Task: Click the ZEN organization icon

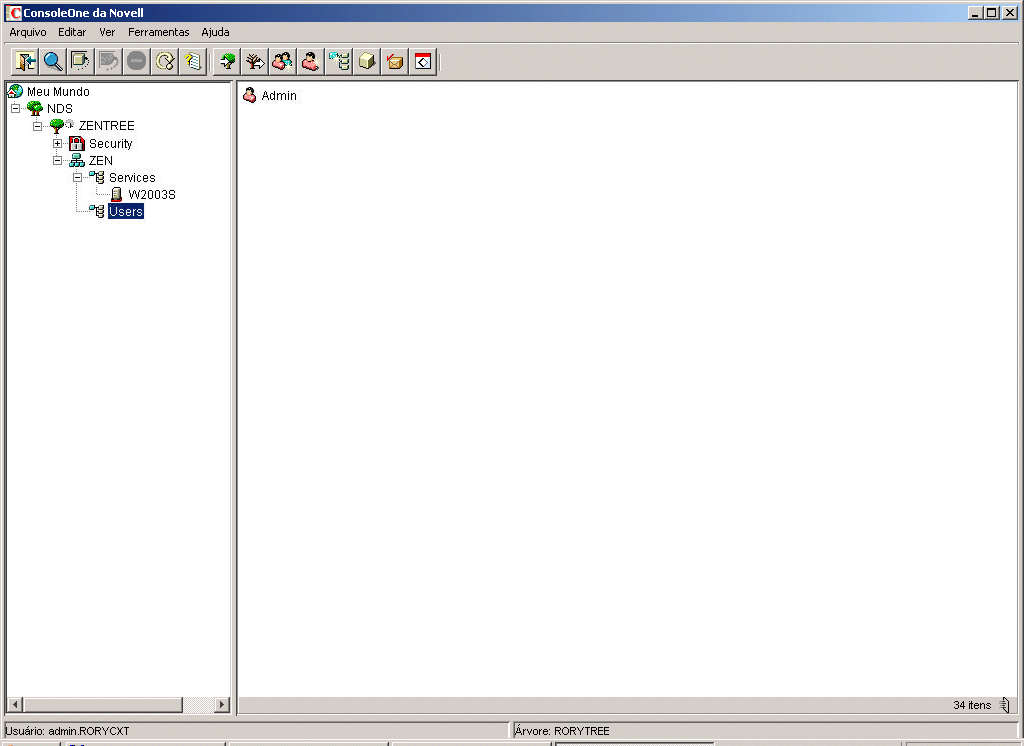Action: point(77,160)
